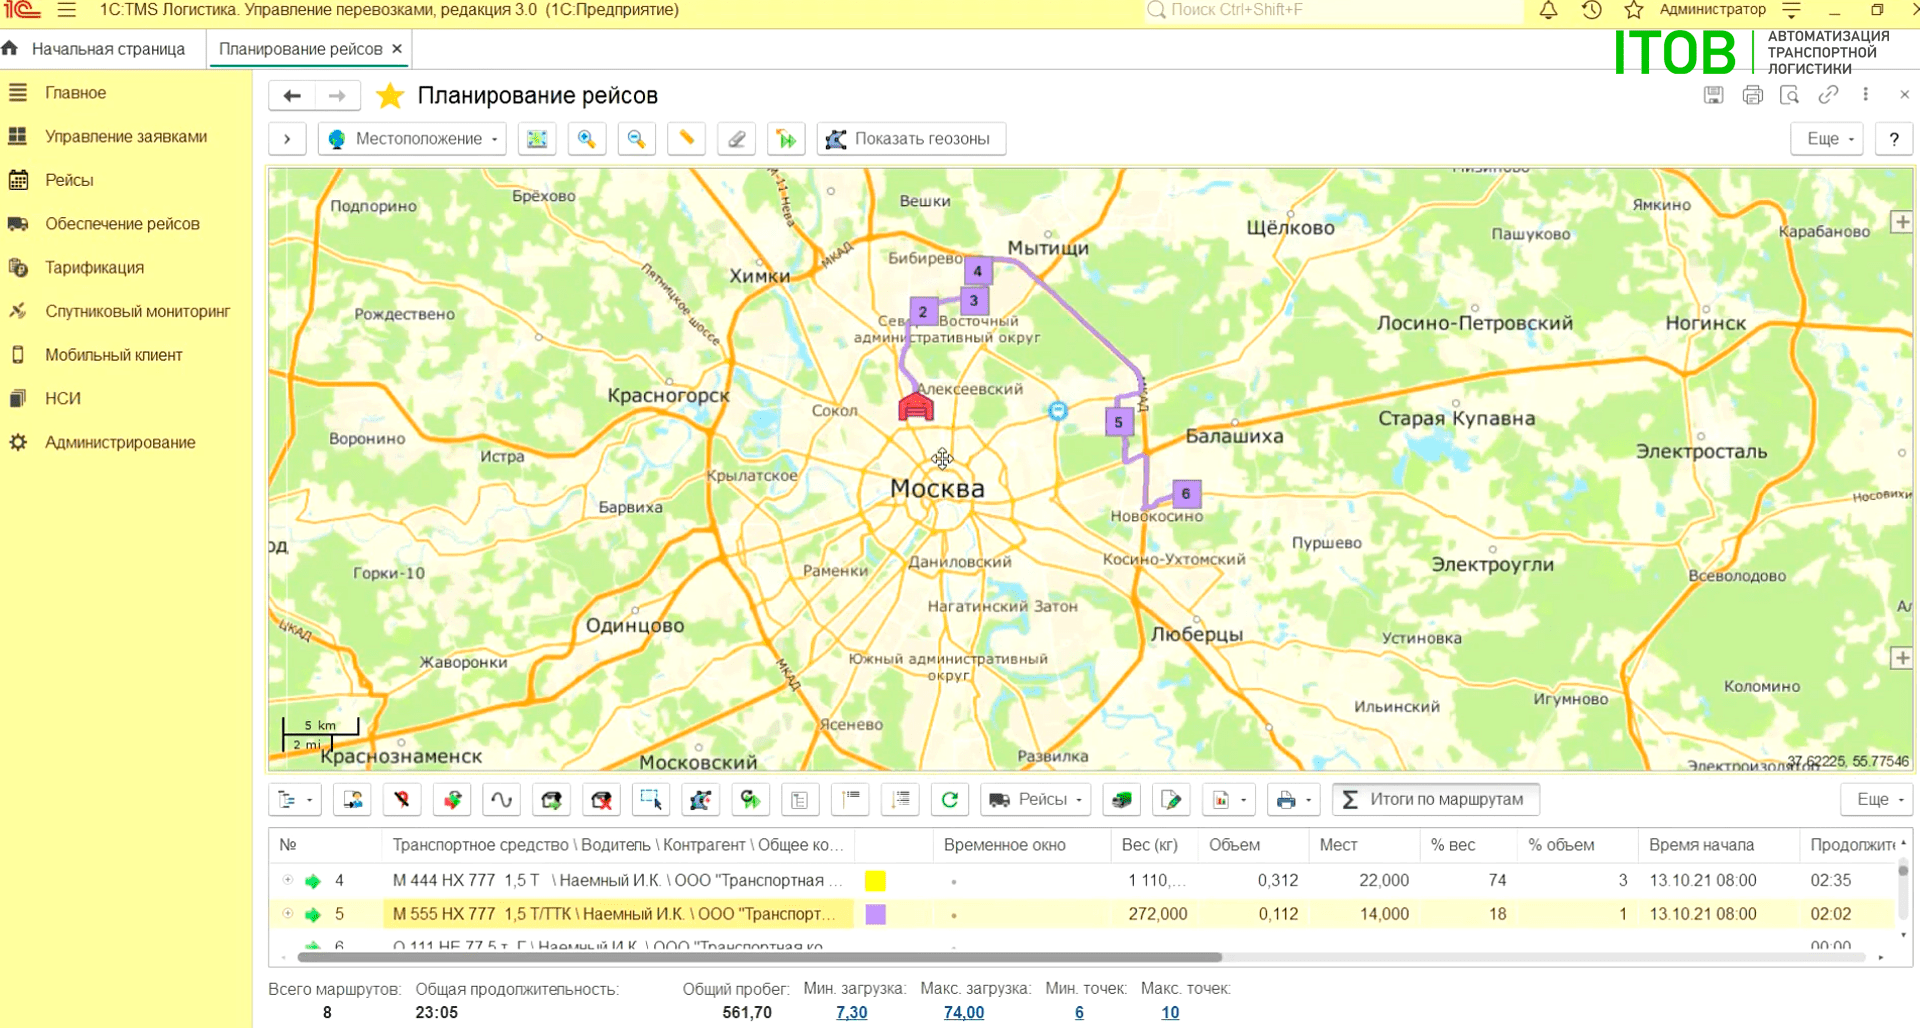Click the sort ascending list icon
The width and height of the screenshot is (1920, 1028).
pyautogui.click(x=850, y=799)
